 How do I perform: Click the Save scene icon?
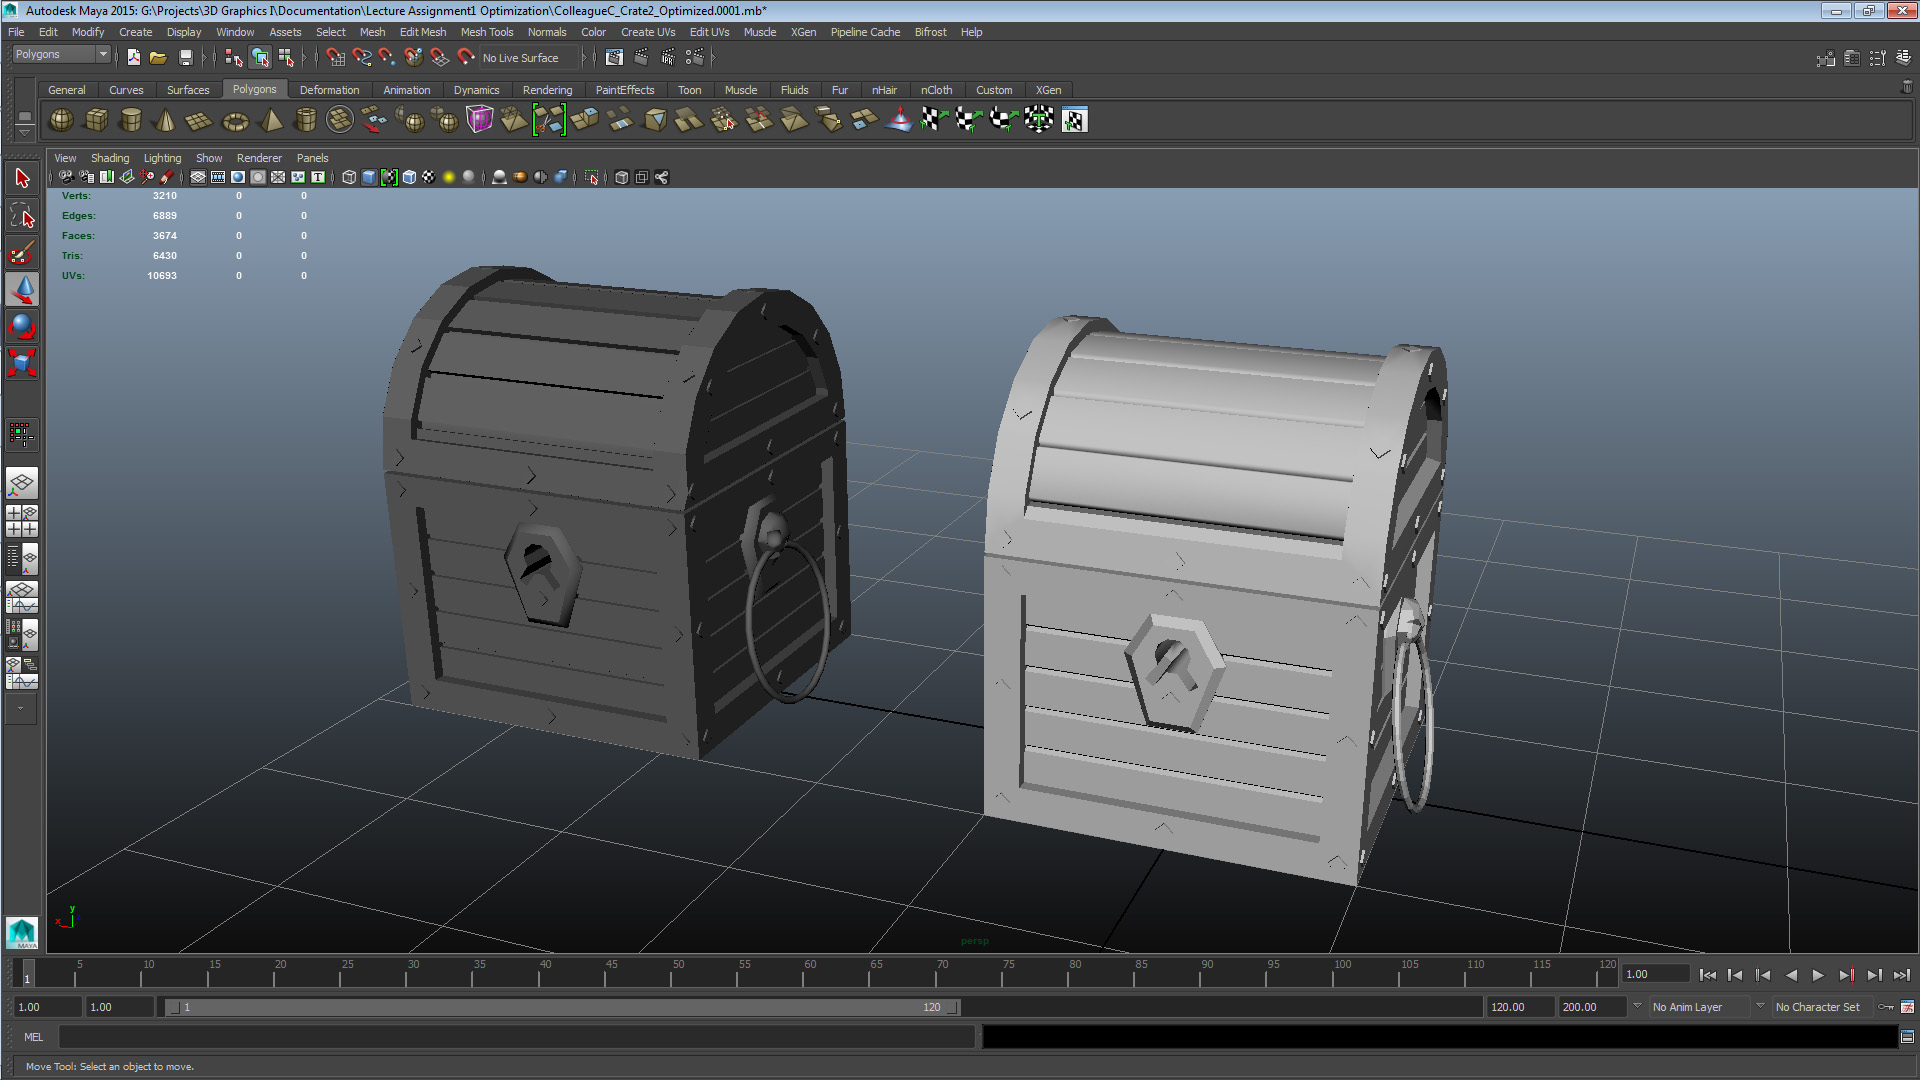coord(185,58)
